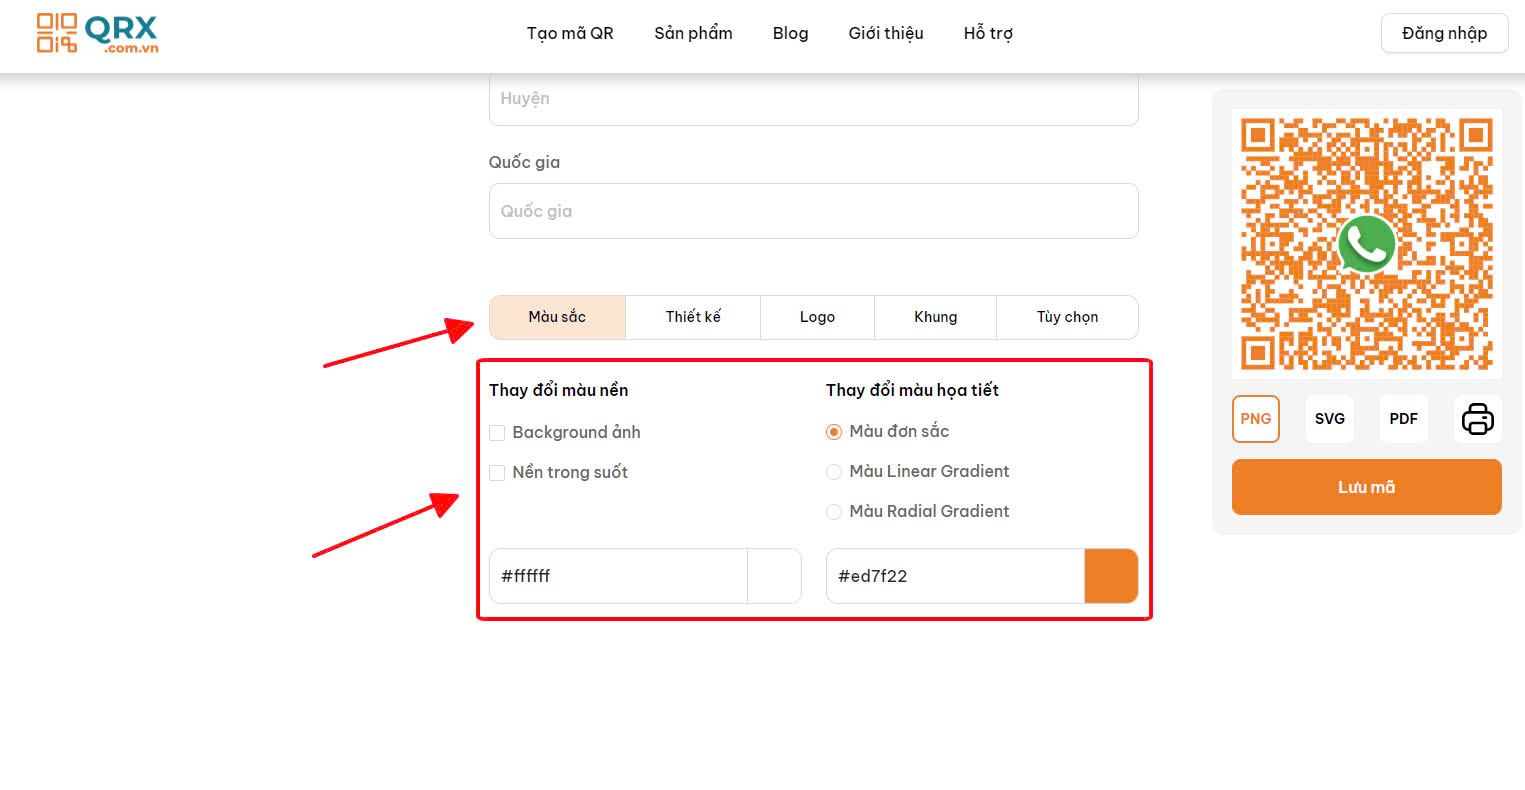Focus the Huyện input field

pyautogui.click(x=813, y=99)
